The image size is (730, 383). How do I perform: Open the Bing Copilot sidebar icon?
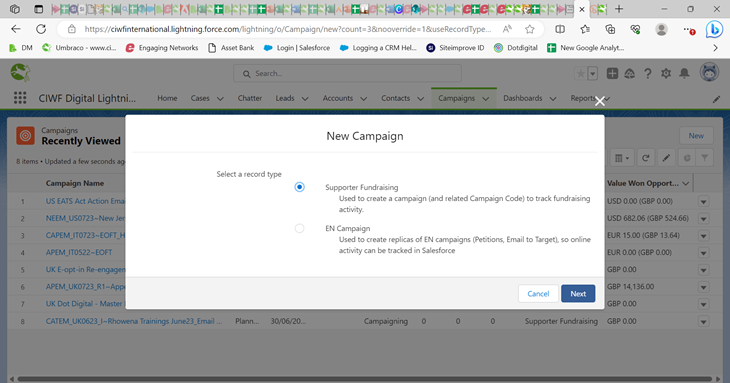click(714, 29)
